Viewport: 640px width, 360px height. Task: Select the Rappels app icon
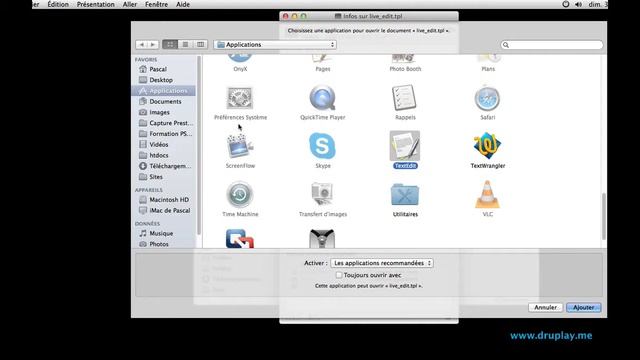point(404,98)
